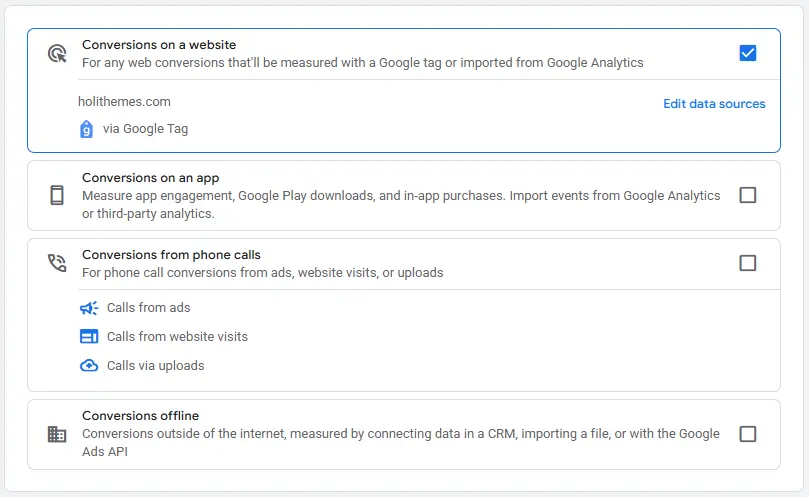Screen dimensions: 809x497
Task: Select Calls via uploads option
Action: point(155,366)
